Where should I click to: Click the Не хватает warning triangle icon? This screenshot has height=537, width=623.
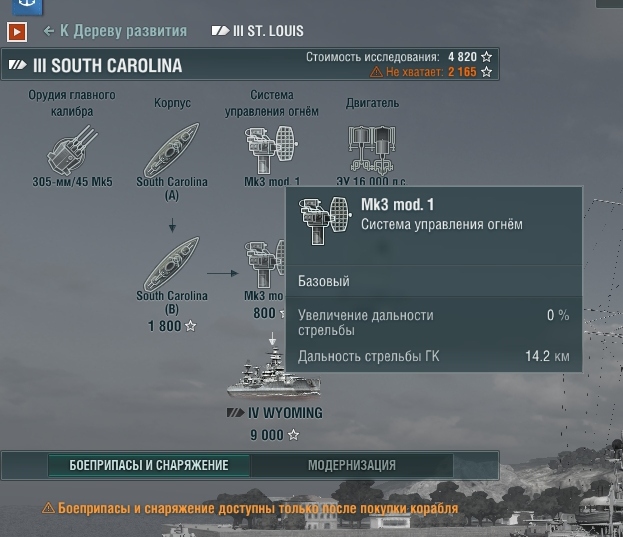(x=376, y=72)
